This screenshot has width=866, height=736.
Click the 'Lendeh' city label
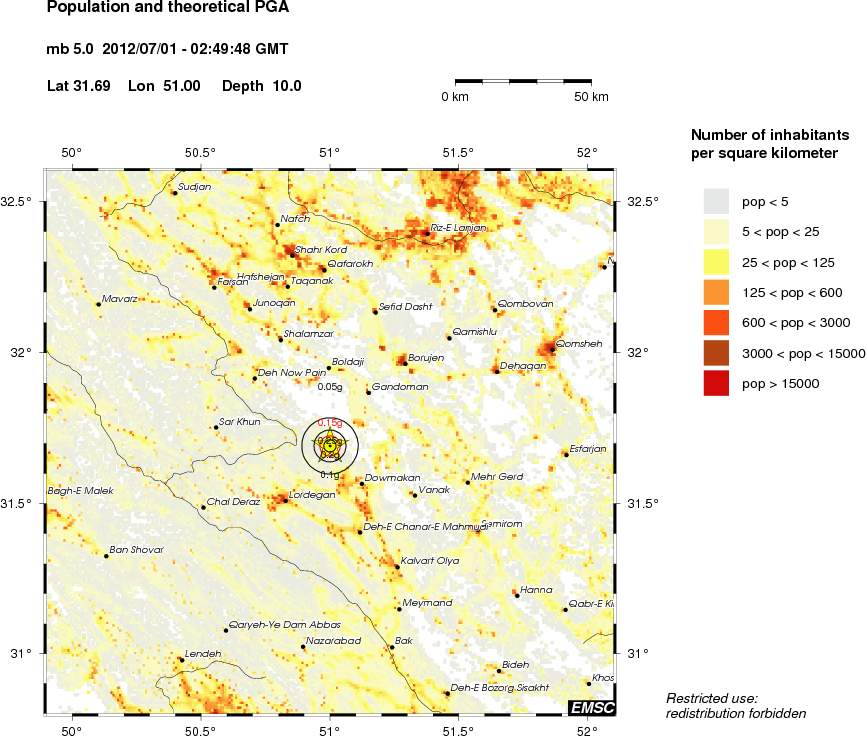tap(203, 654)
